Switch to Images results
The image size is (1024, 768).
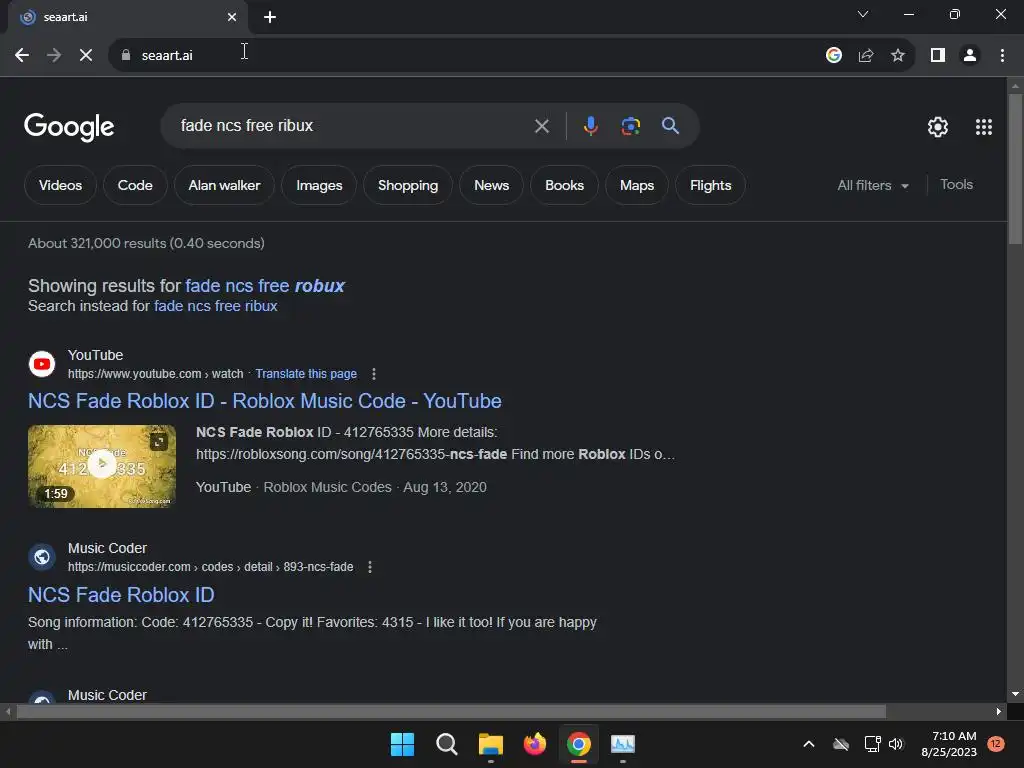coord(319,185)
